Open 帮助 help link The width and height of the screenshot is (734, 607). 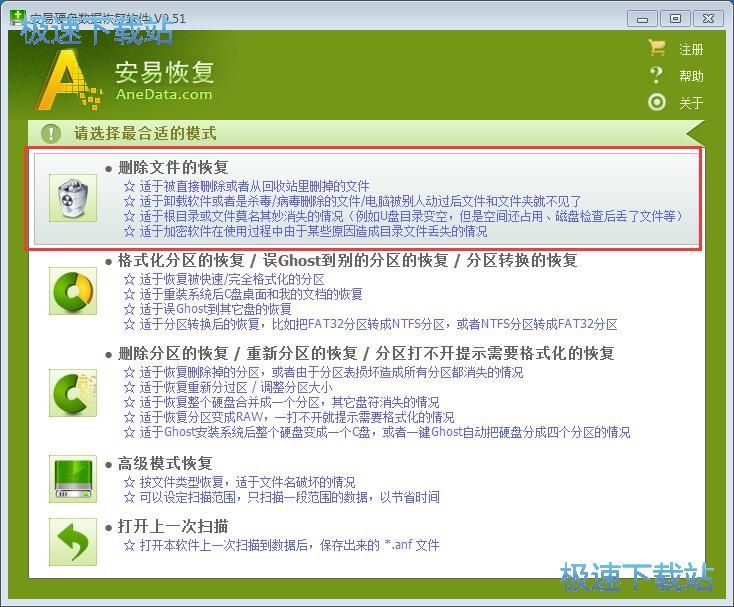(691, 76)
